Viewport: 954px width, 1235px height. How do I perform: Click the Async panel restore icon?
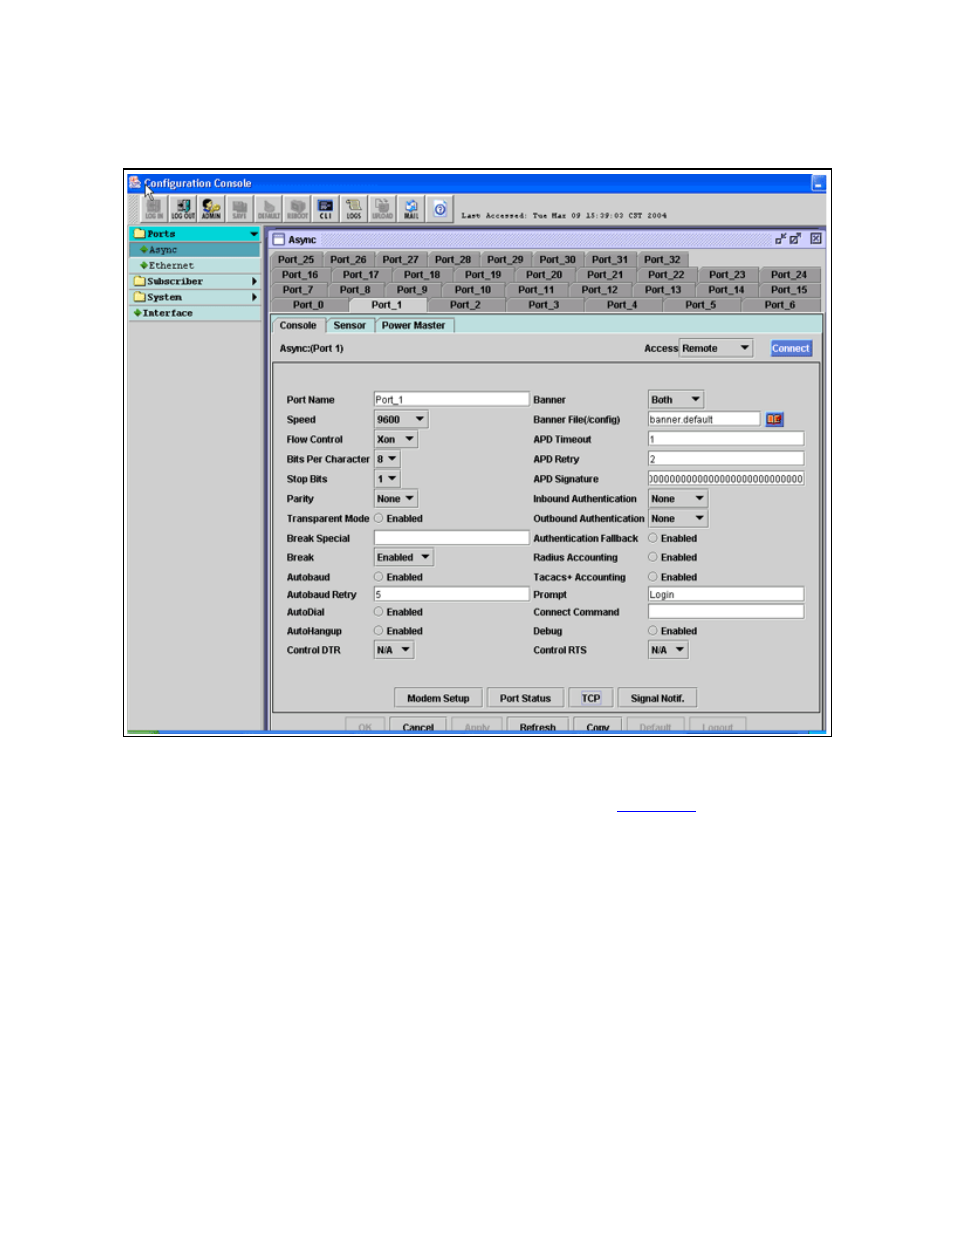click(x=780, y=239)
